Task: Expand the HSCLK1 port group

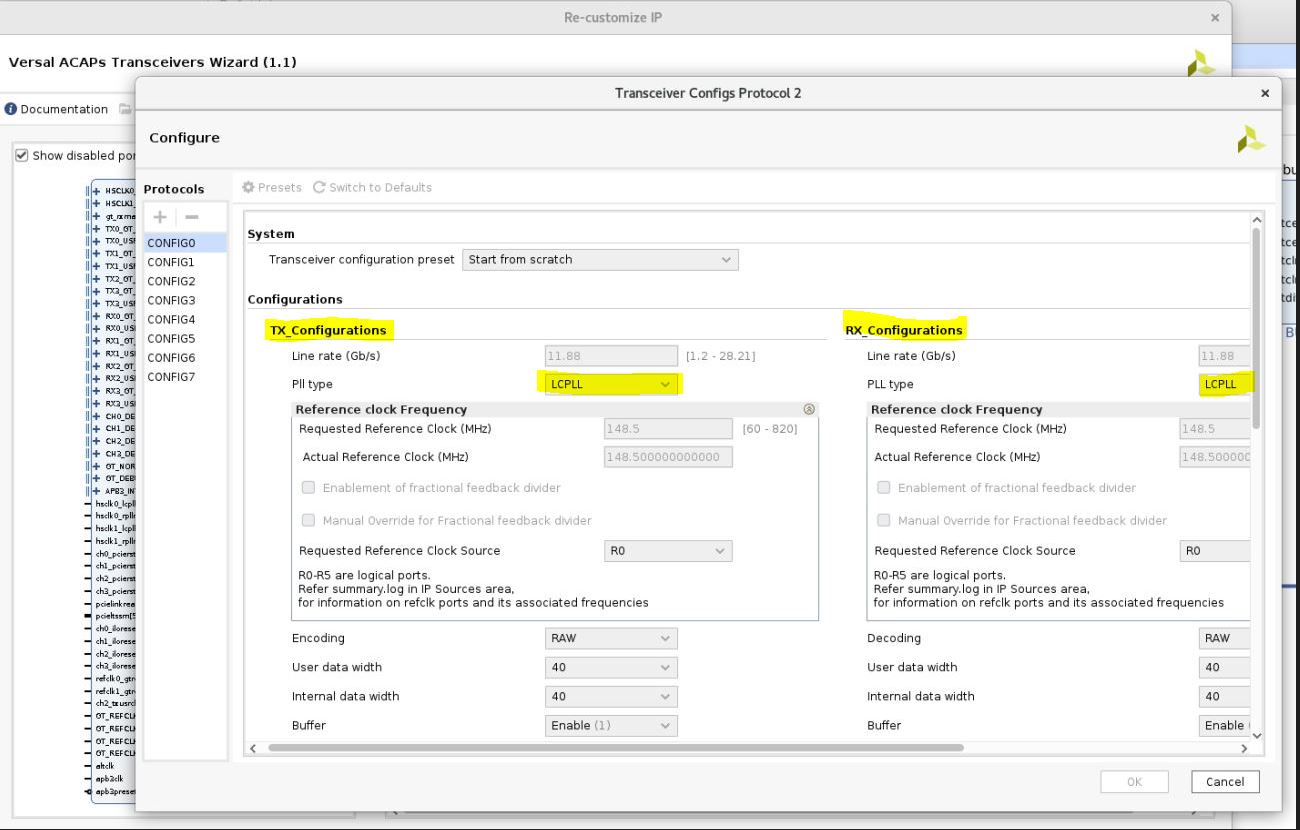Action: (98, 203)
